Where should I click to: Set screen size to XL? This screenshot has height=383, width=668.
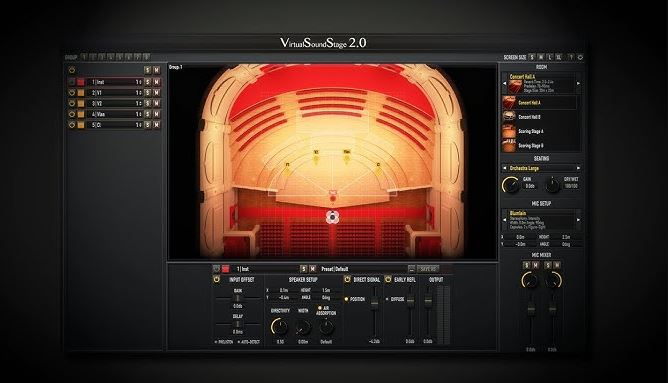point(559,57)
